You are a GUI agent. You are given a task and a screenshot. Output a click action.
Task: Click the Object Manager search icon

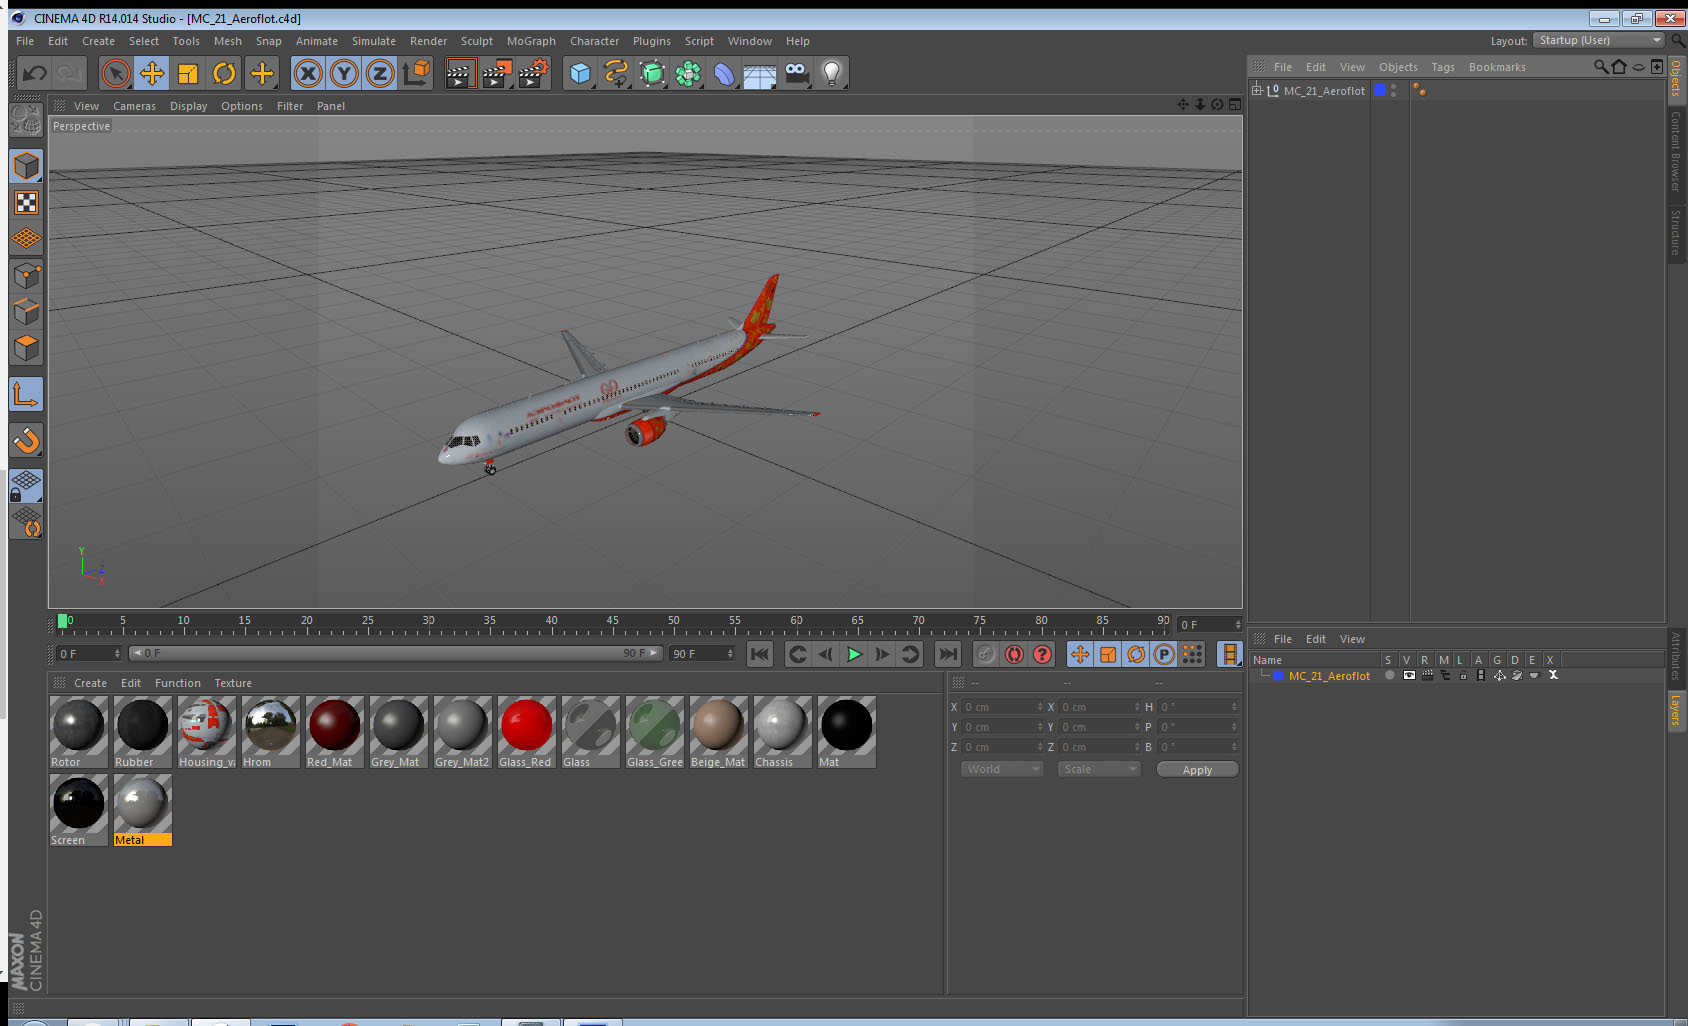coord(1600,67)
